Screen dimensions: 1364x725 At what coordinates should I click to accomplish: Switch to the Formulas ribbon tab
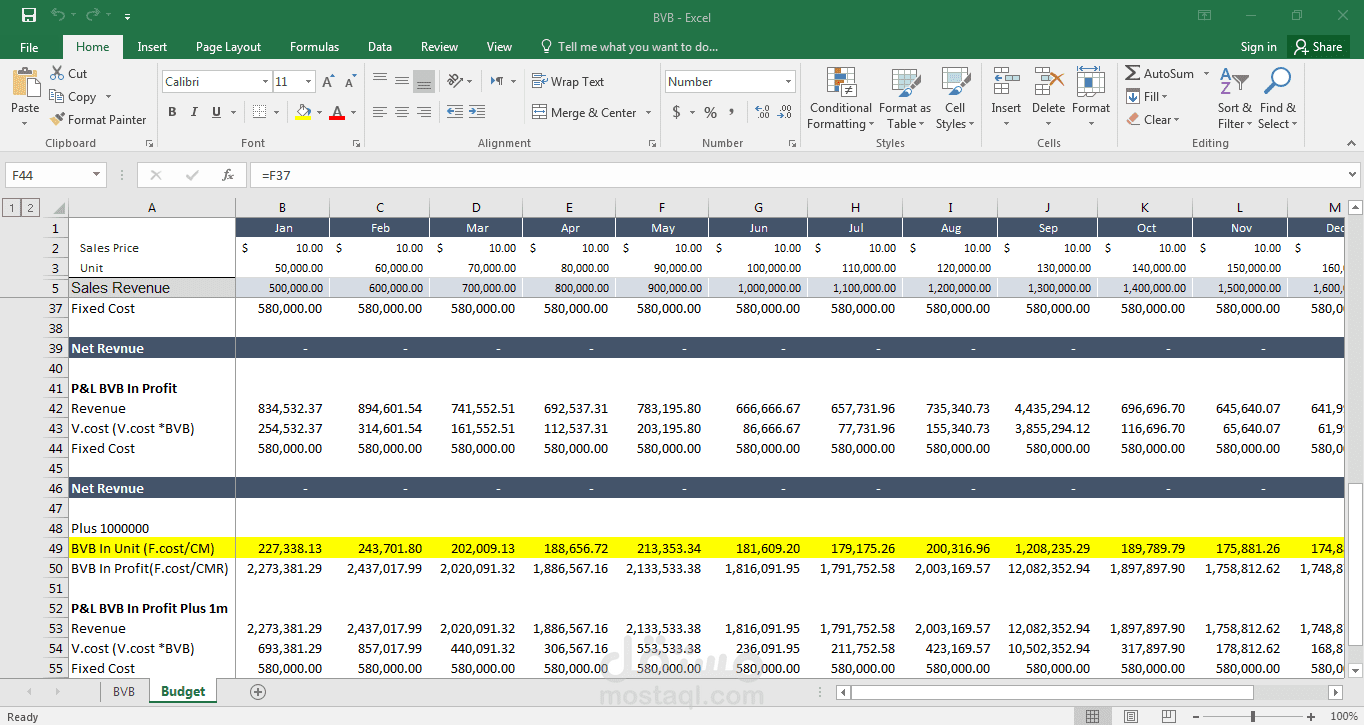[x=314, y=46]
